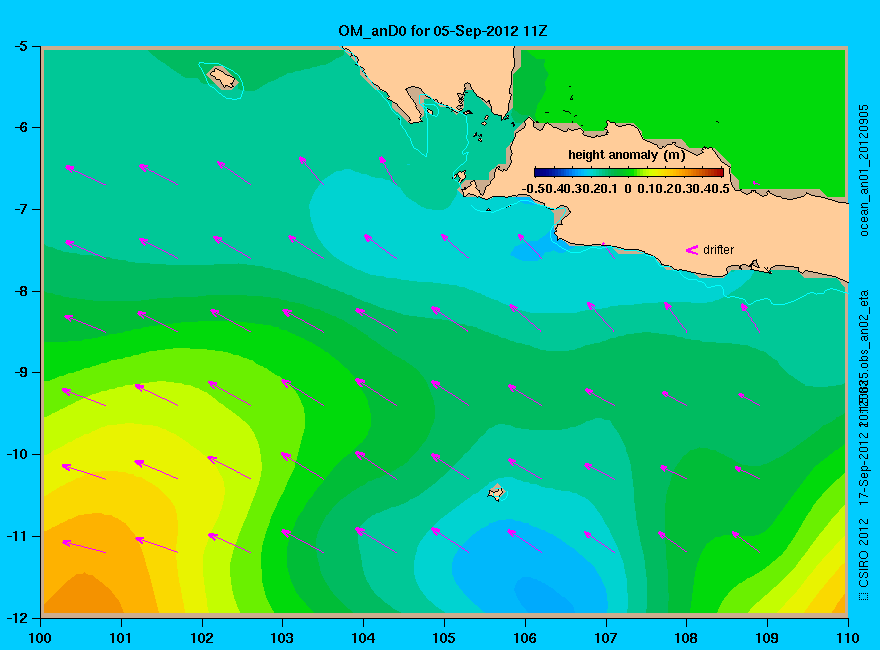880x650 pixels.
Task: Click the height anomaly color bar
Action: coord(629,172)
